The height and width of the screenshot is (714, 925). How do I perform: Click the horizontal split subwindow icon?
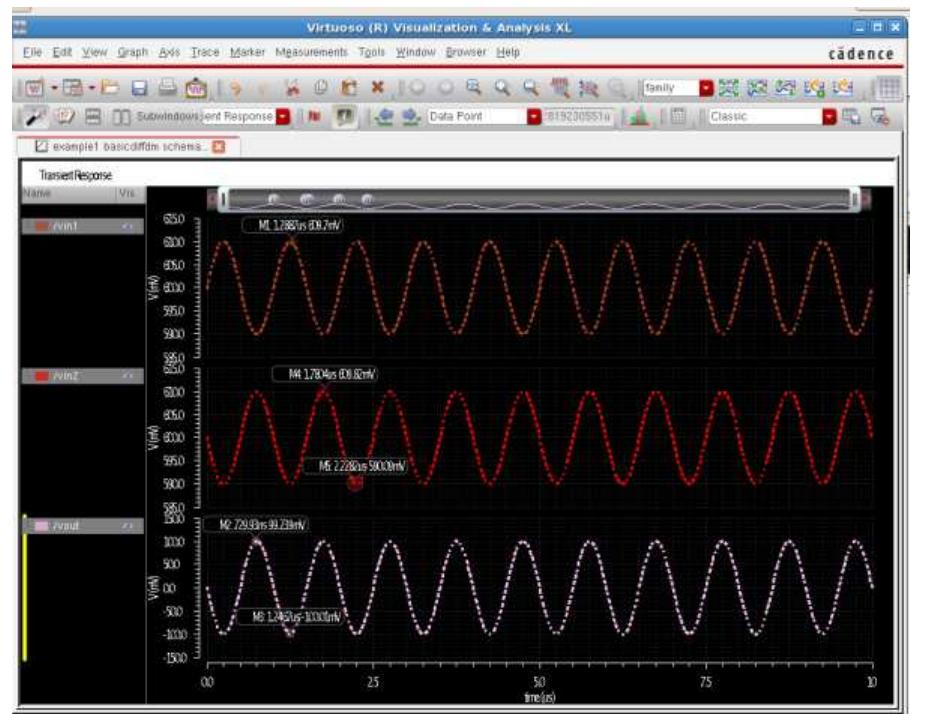click(x=93, y=117)
